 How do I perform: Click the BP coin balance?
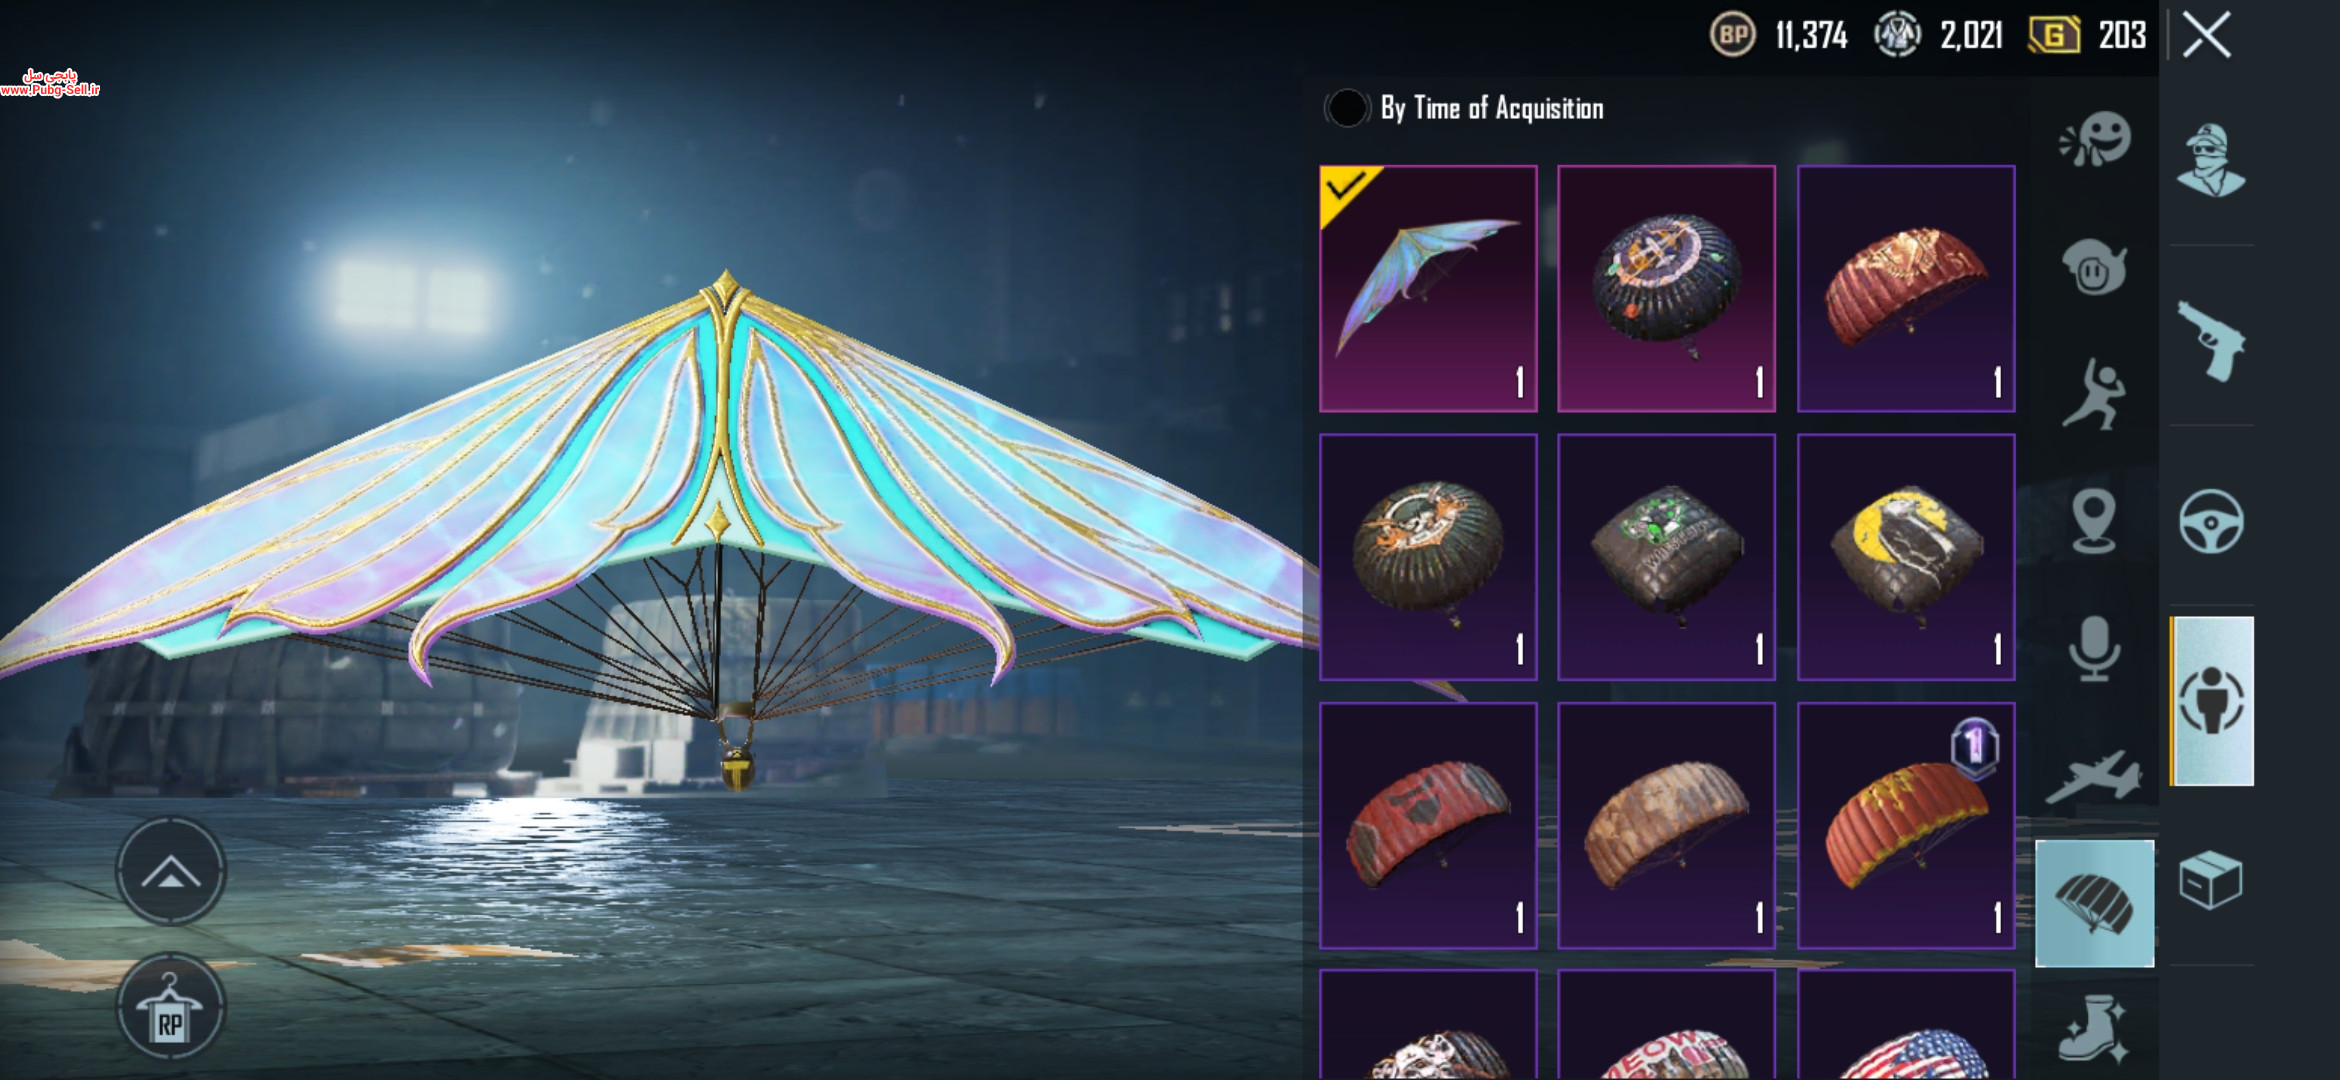(x=1780, y=36)
